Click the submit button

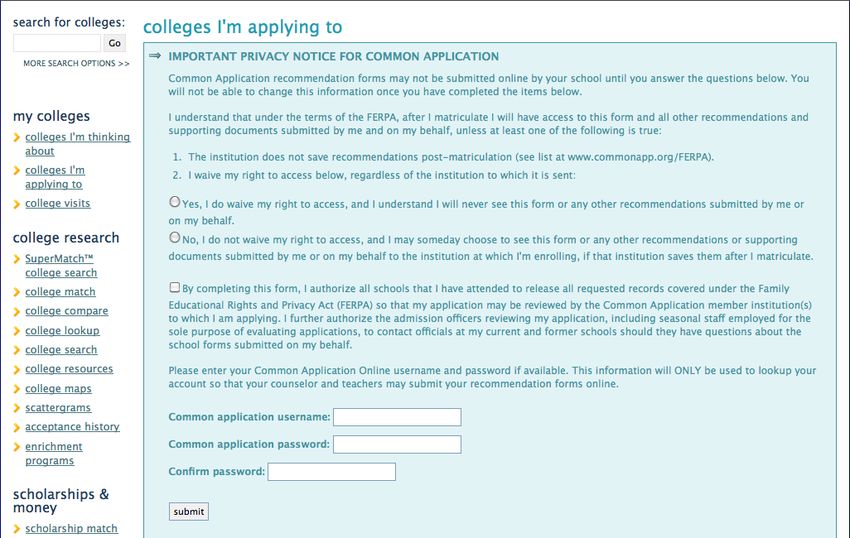coord(189,511)
